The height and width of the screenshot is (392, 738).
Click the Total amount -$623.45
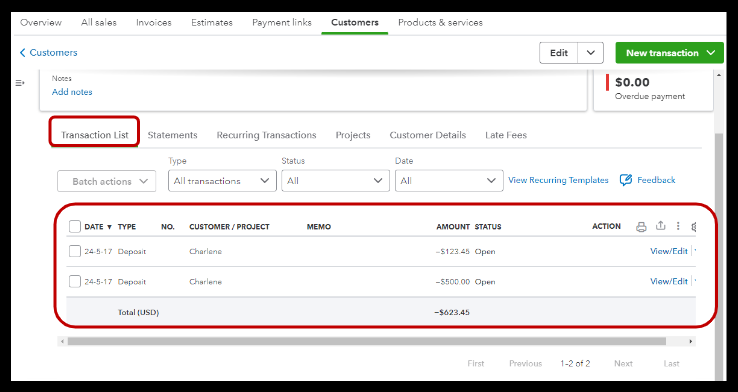(452, 312)
